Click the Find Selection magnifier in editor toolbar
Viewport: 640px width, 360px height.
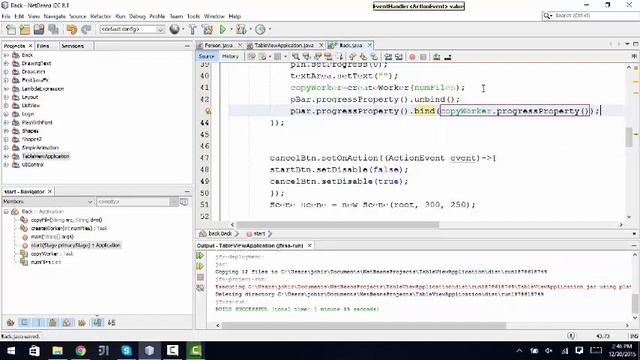[x=296, y=57]
